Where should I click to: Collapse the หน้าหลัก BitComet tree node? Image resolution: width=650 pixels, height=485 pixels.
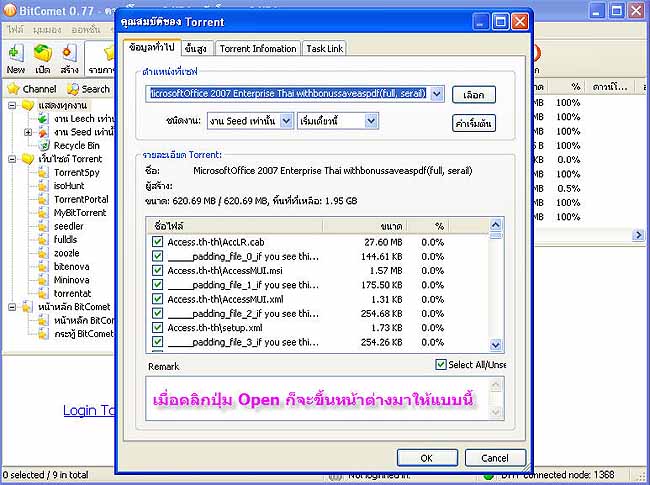(x=12, y=307)
